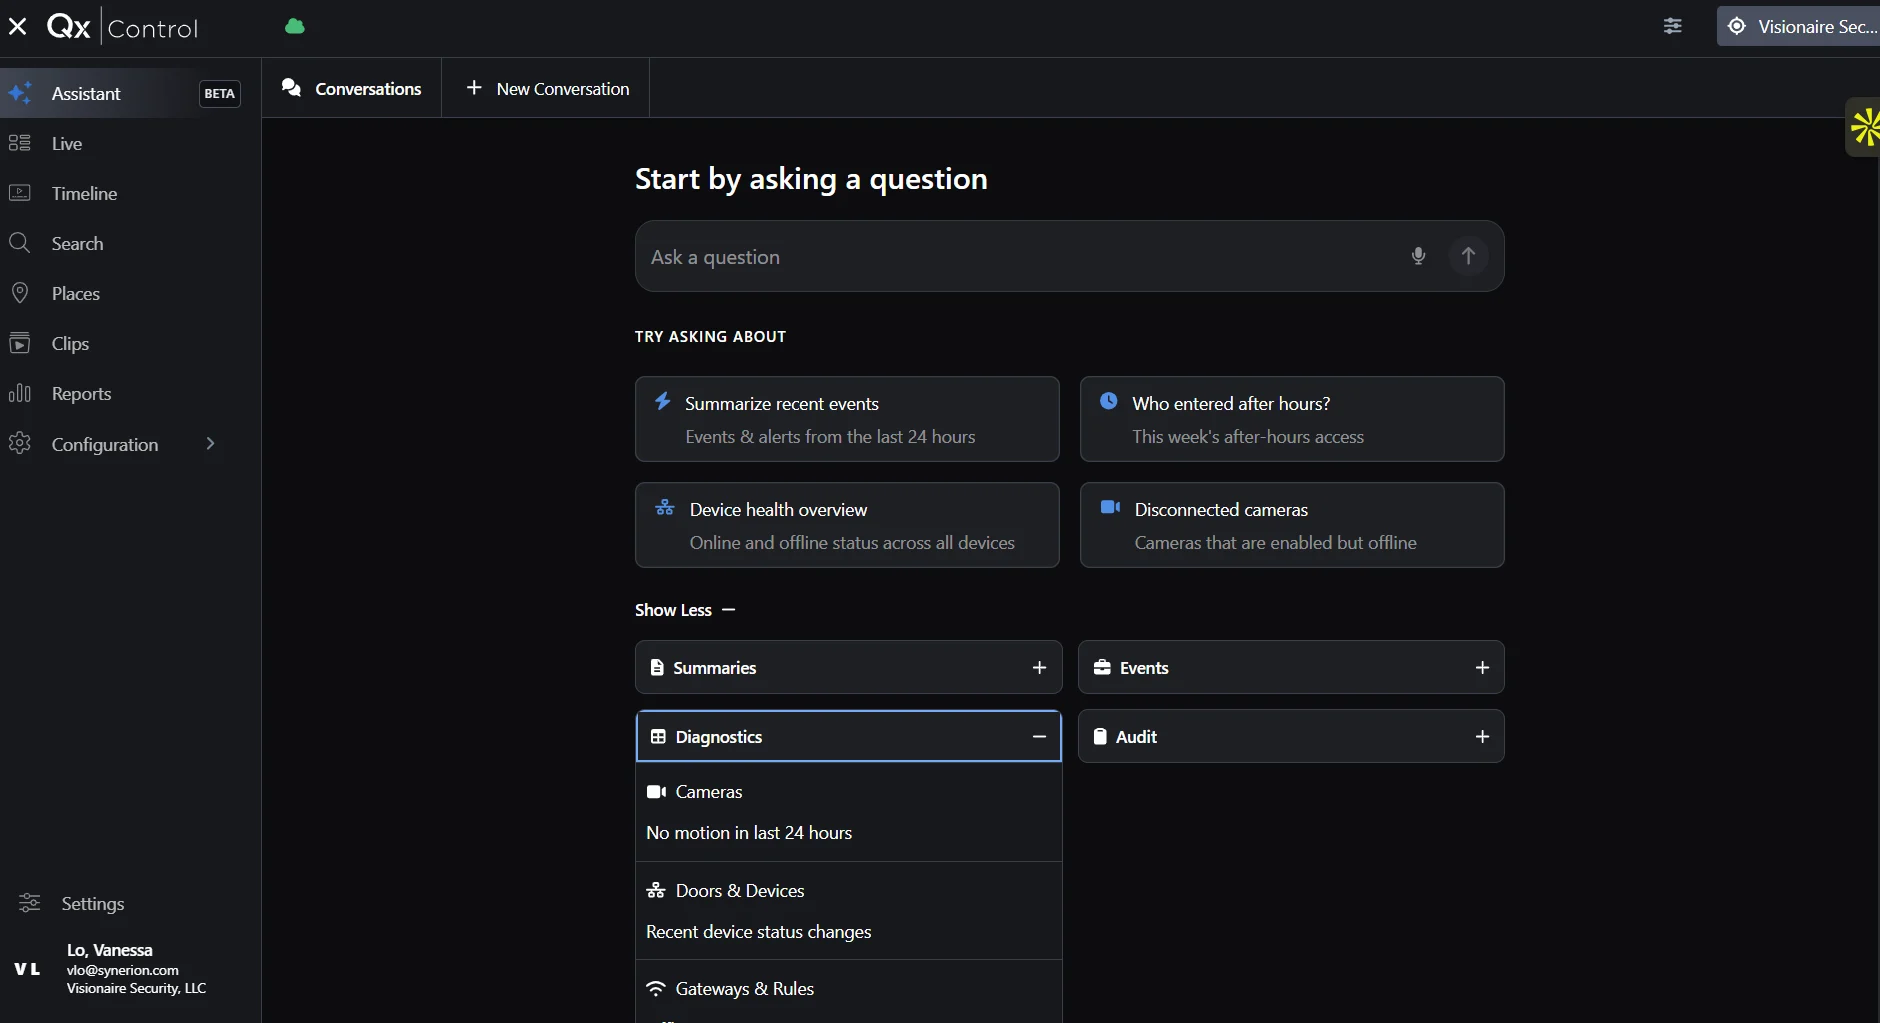Image resolution: width=1880 pixels, height=1023 pixels.
Task: Expand the Configuration submenu chevron
Action: (210, 444)
